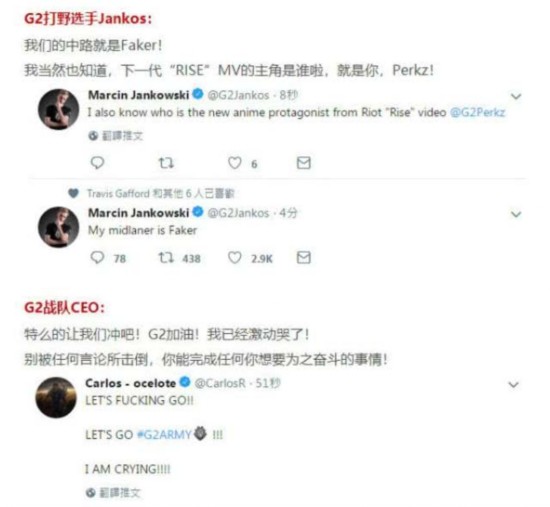Like the tweet with 6 likes
The height and width of the screenshot is (507, 550).
click(235, 163)
